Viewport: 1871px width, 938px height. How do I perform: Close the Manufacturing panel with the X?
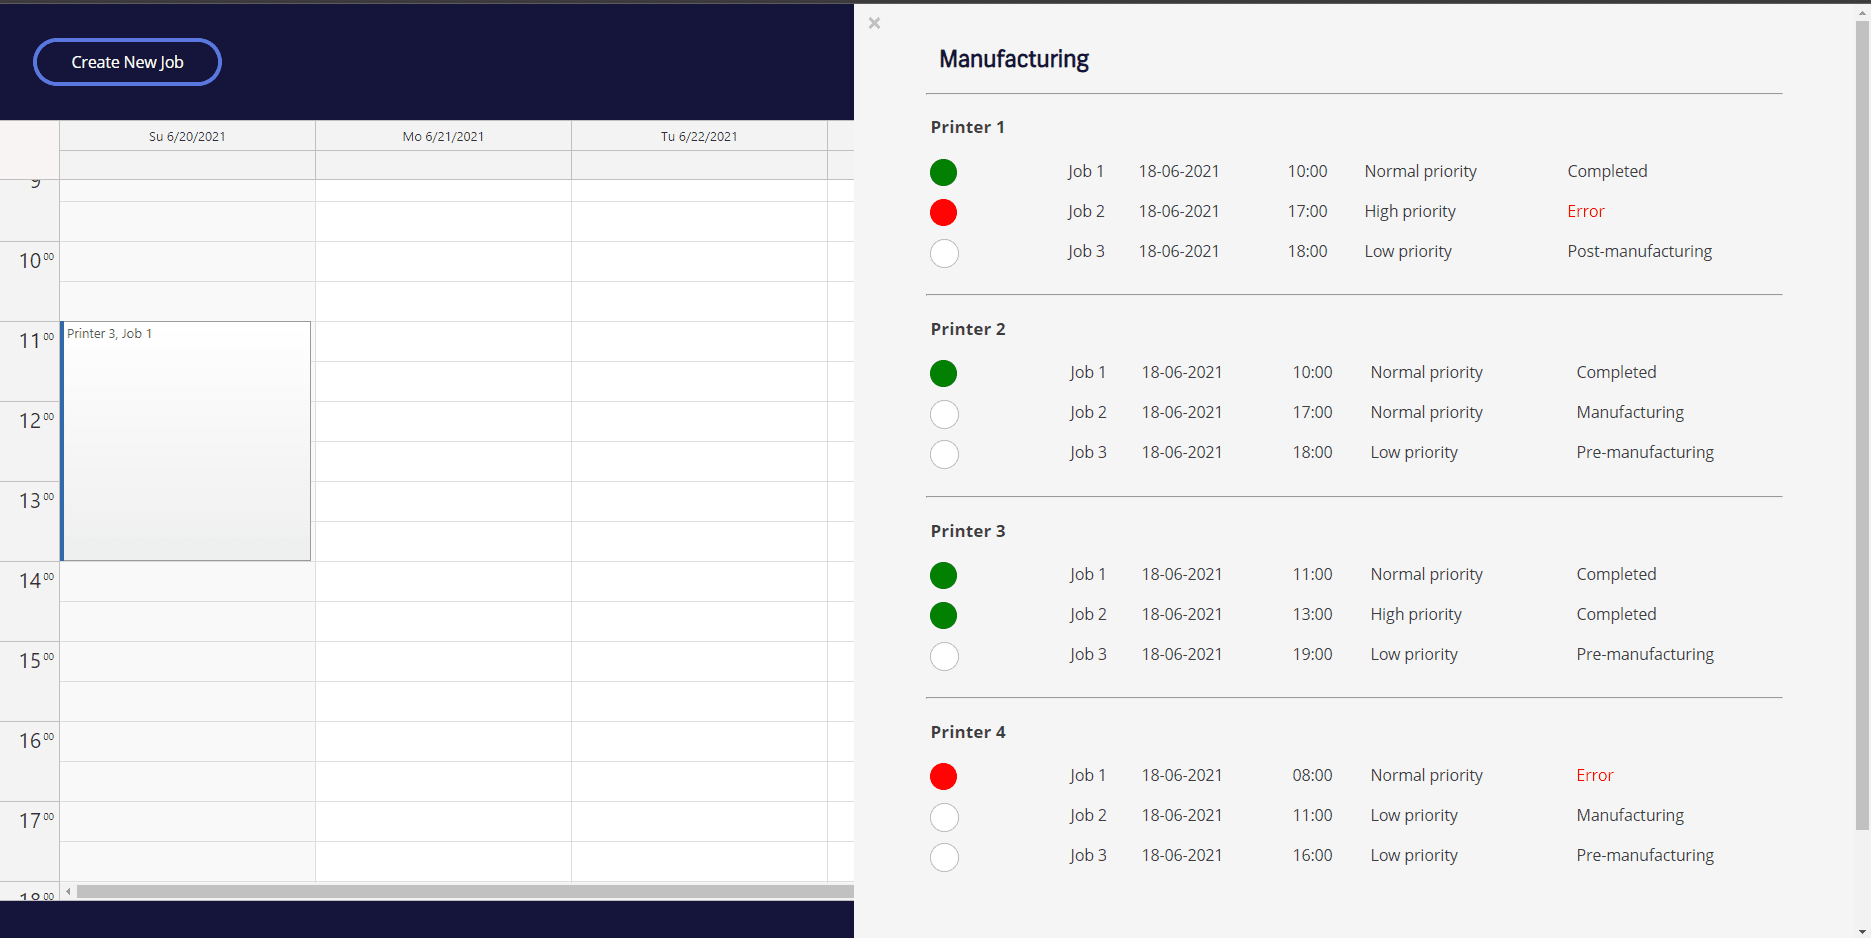coord(874,23)
